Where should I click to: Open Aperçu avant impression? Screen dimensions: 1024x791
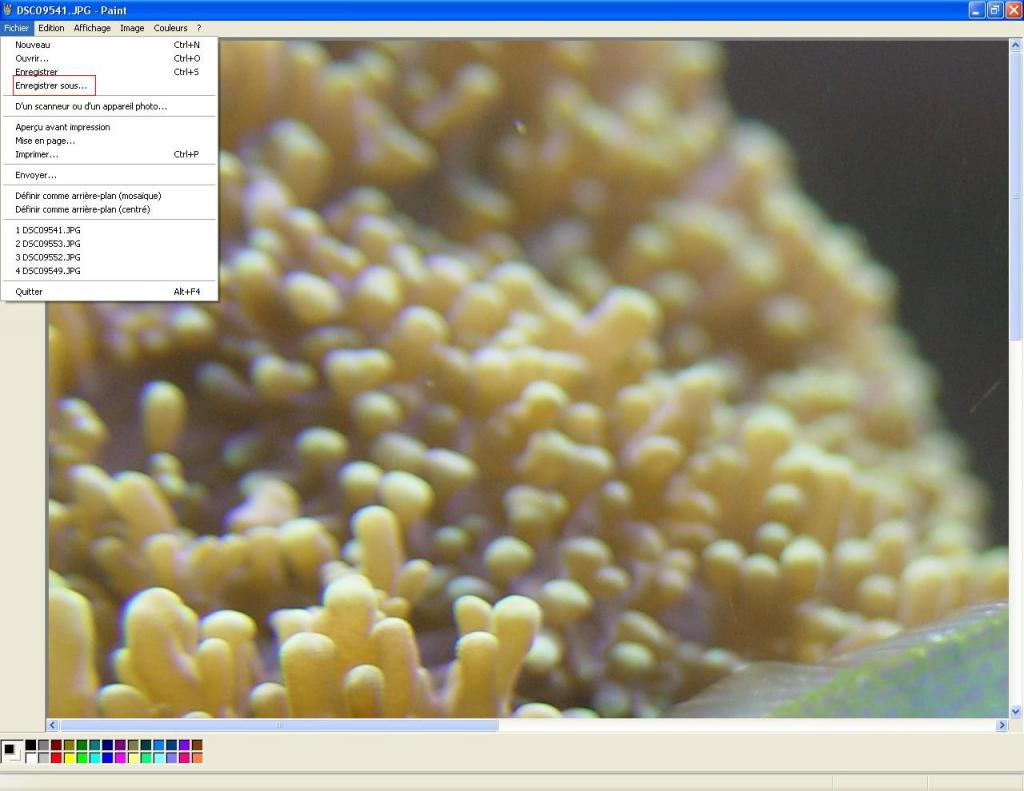108,127
